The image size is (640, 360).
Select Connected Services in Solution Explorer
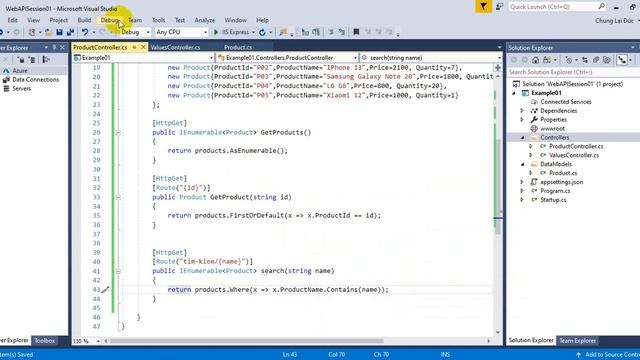coord(566,102)
